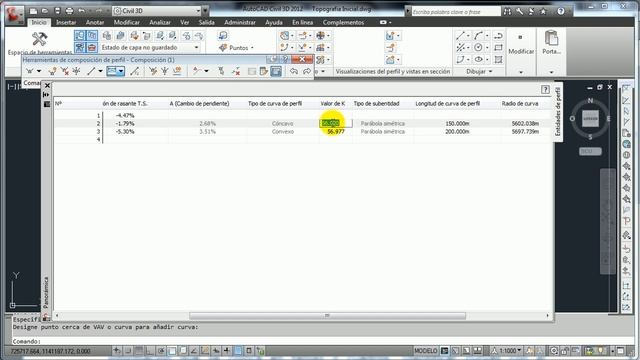Toggle the grid display in status bar
The image size is (640, 360).
pos(139,351)
